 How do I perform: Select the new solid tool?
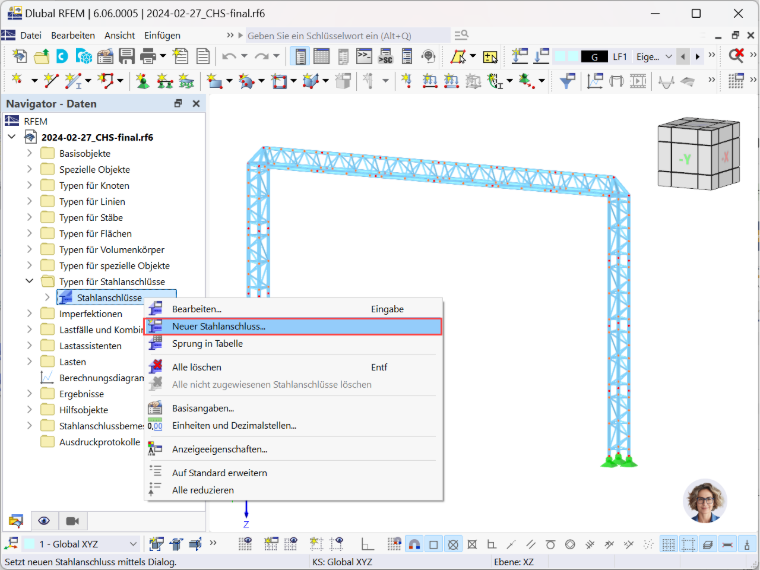click(x=311, y=80)
